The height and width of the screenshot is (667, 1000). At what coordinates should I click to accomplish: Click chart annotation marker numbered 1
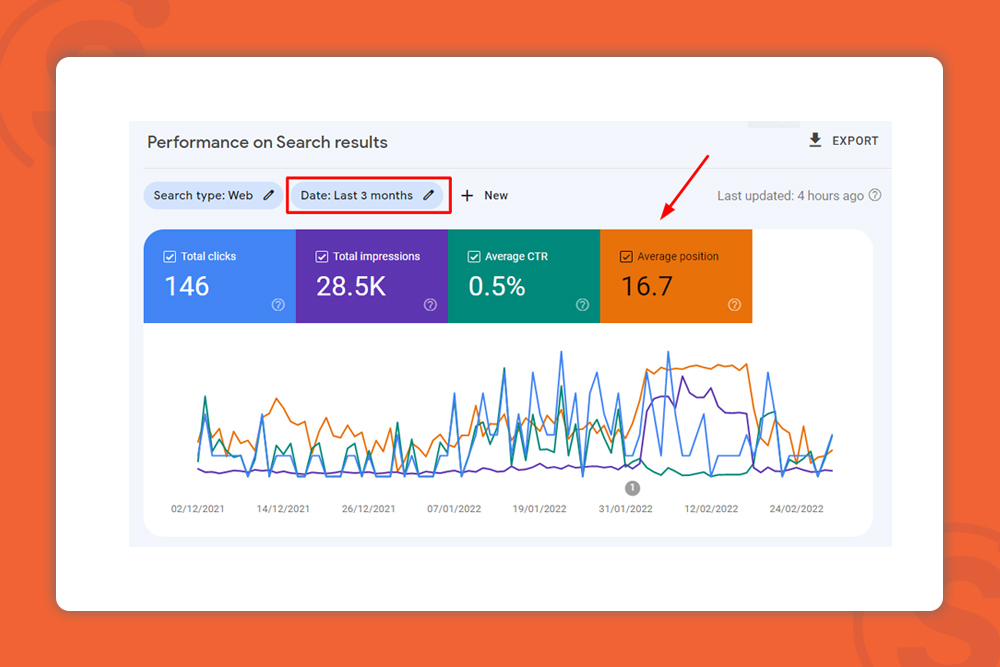[x=632, y=488]
